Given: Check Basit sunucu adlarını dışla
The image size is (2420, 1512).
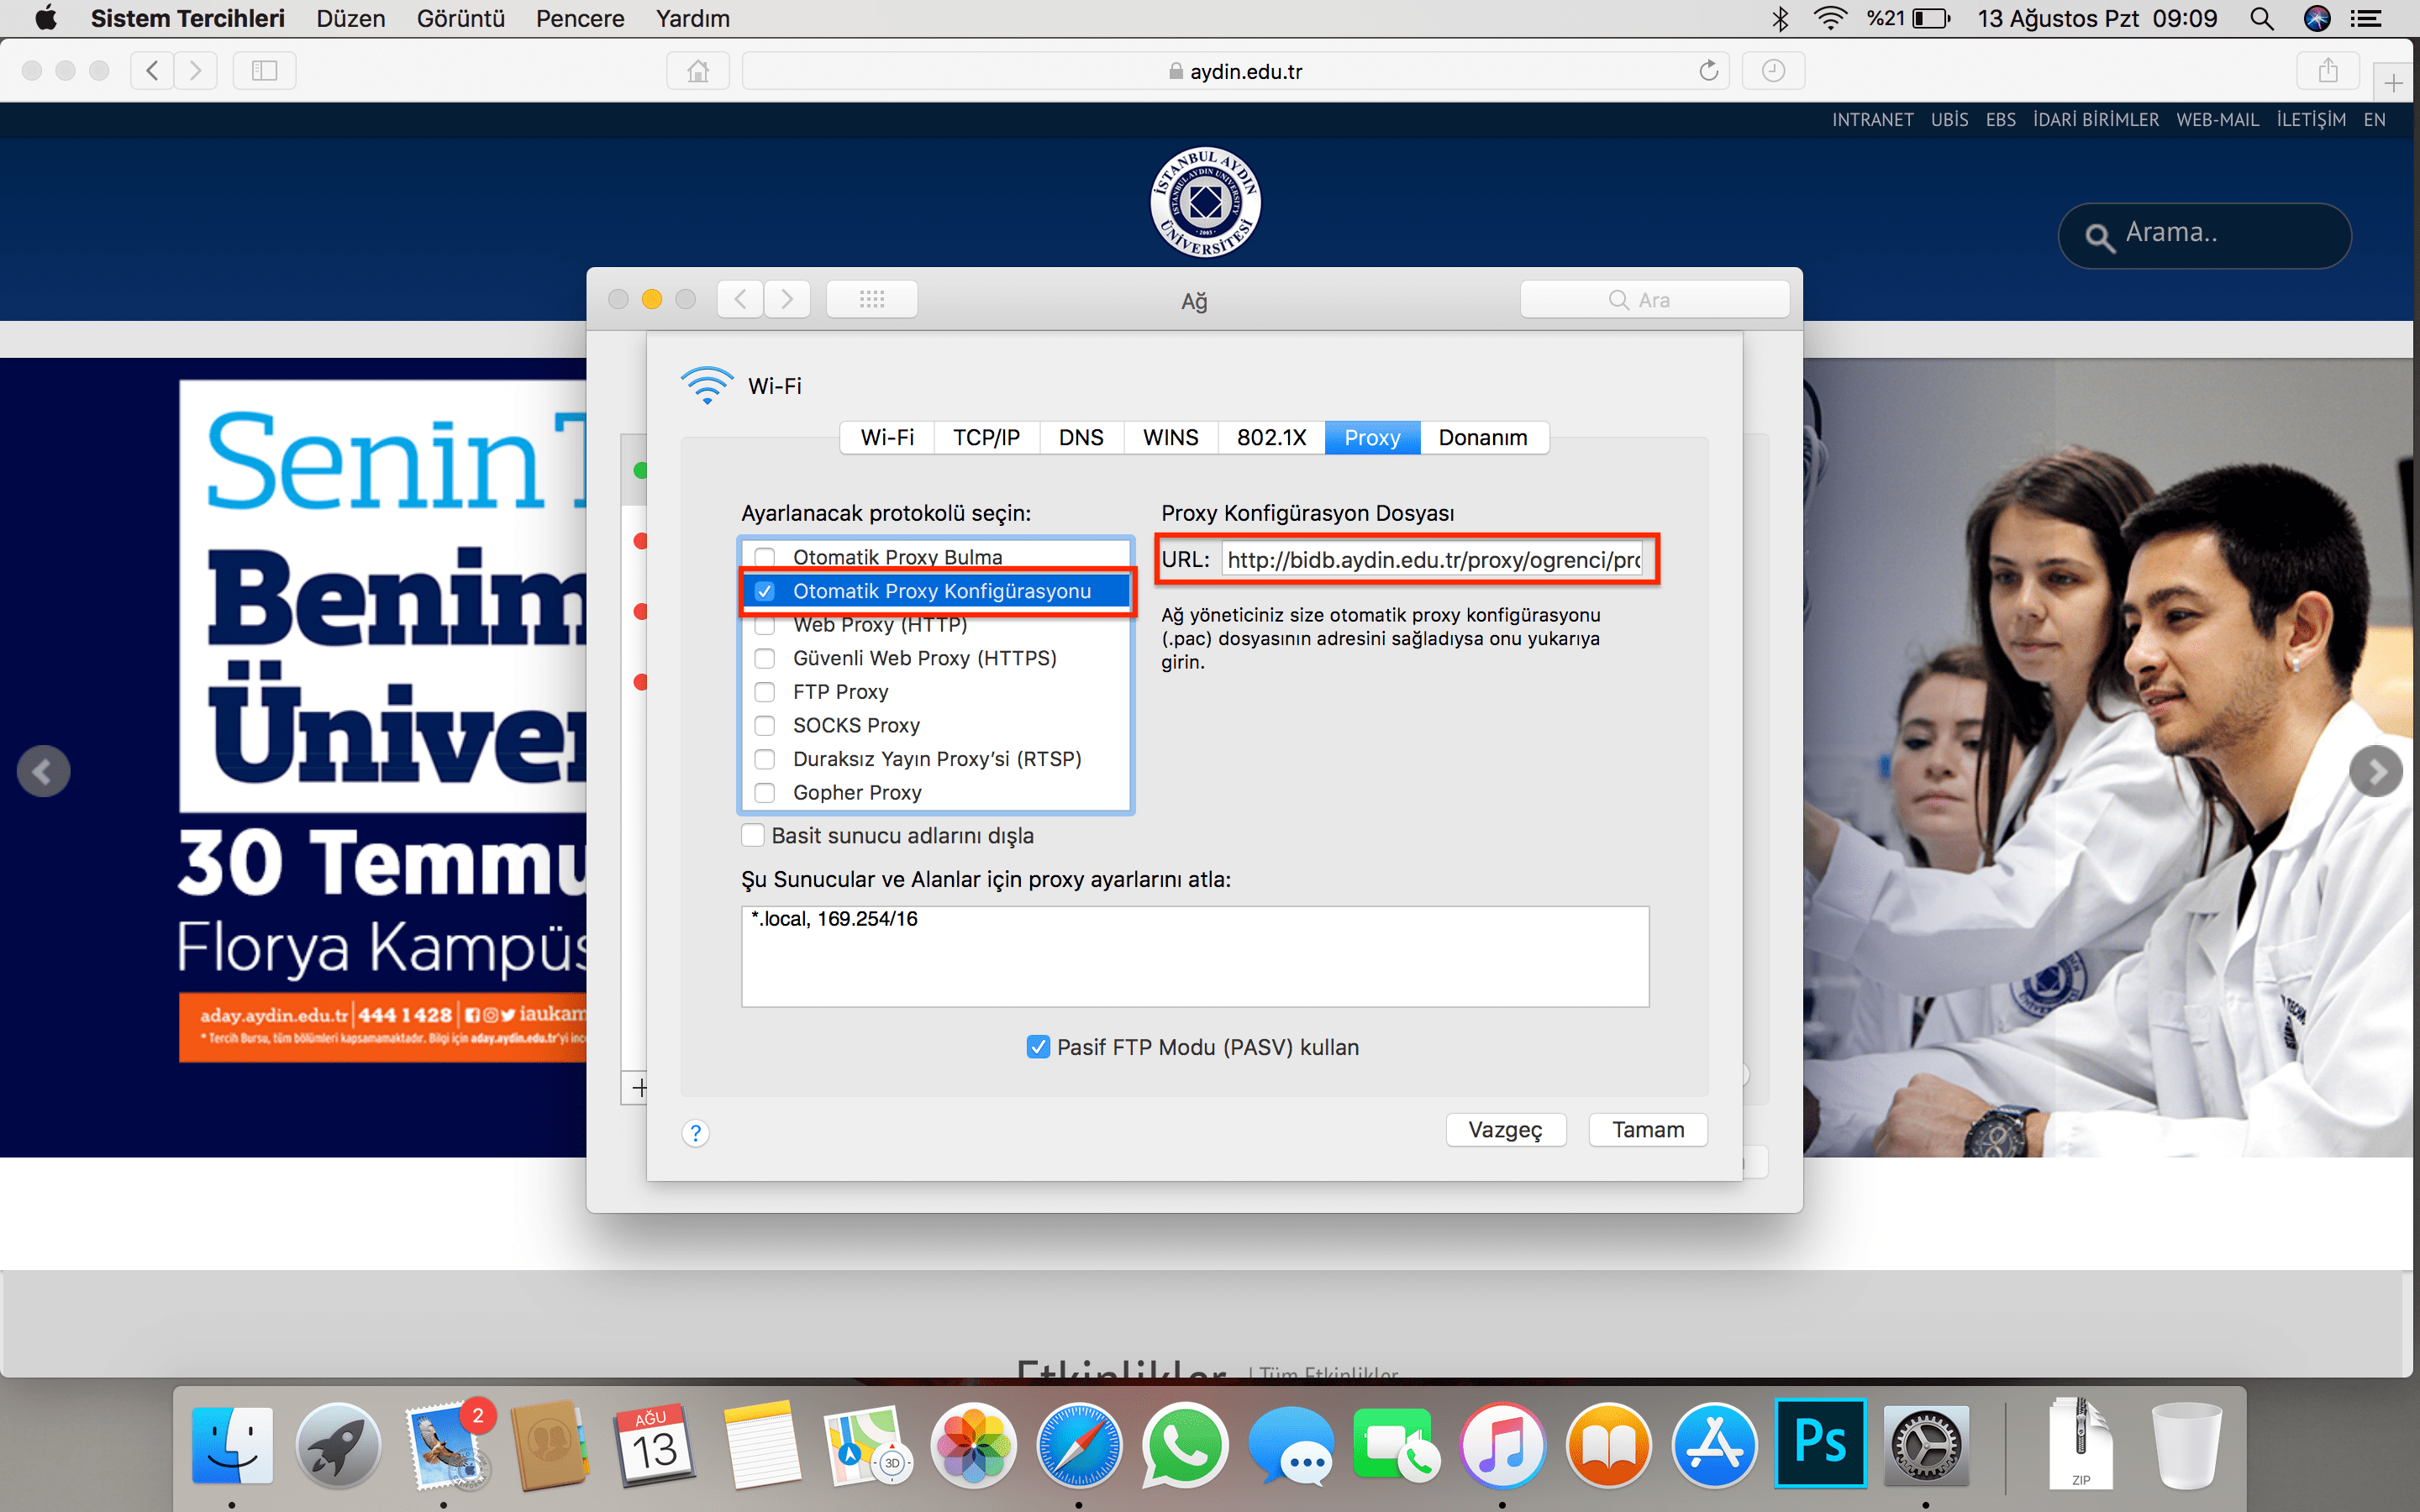Looking at the screenshot, I should tap(753, 835).
